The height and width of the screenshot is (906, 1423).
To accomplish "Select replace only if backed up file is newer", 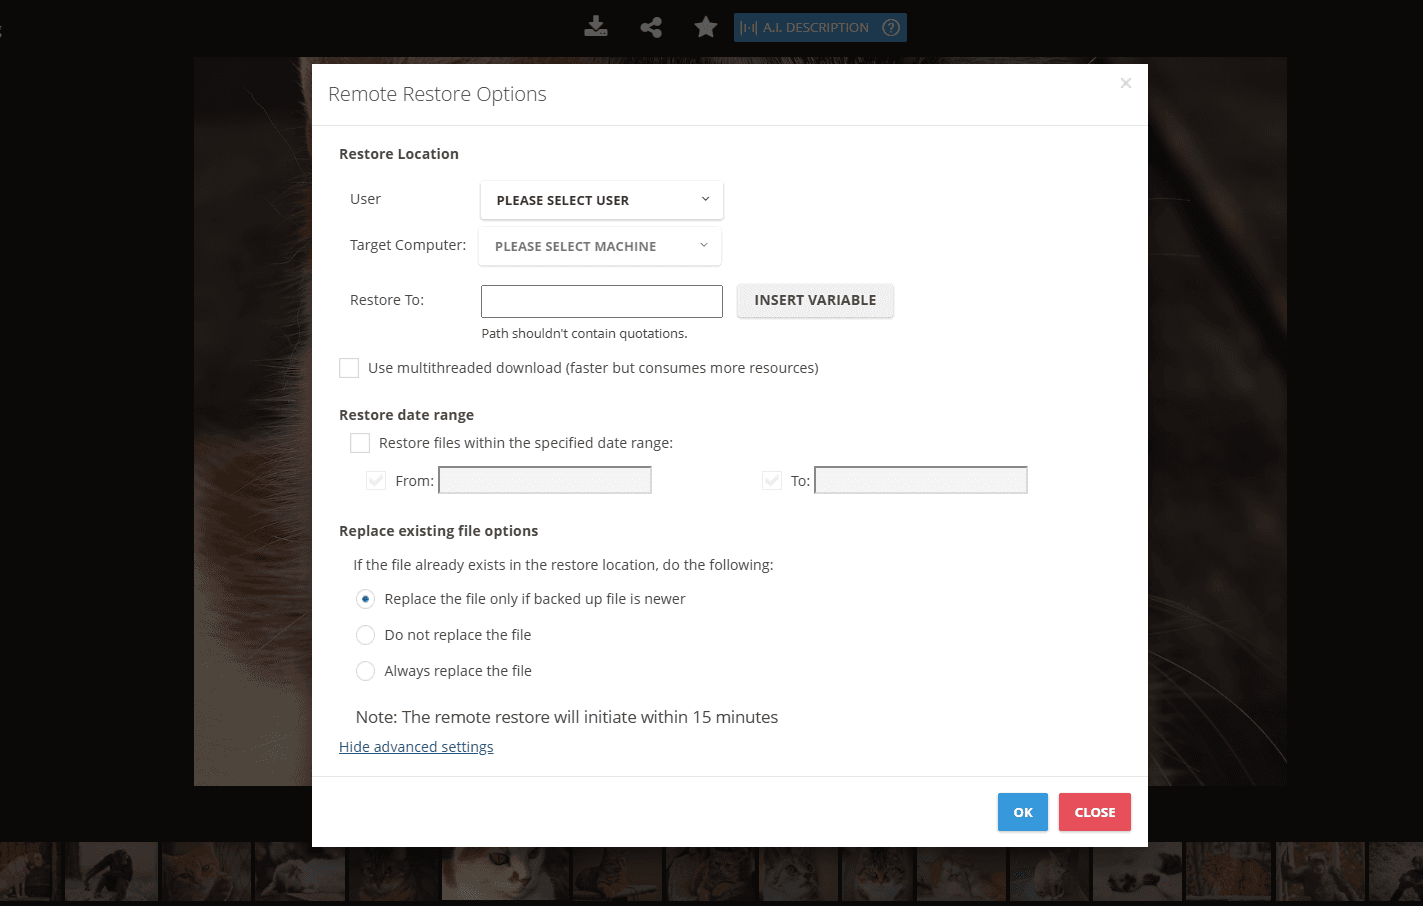I will coord(365,599).
